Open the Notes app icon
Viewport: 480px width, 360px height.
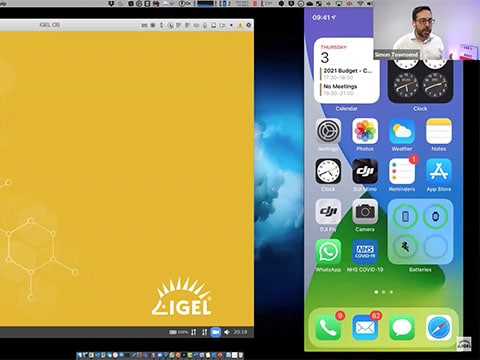(x=439, y=131)
